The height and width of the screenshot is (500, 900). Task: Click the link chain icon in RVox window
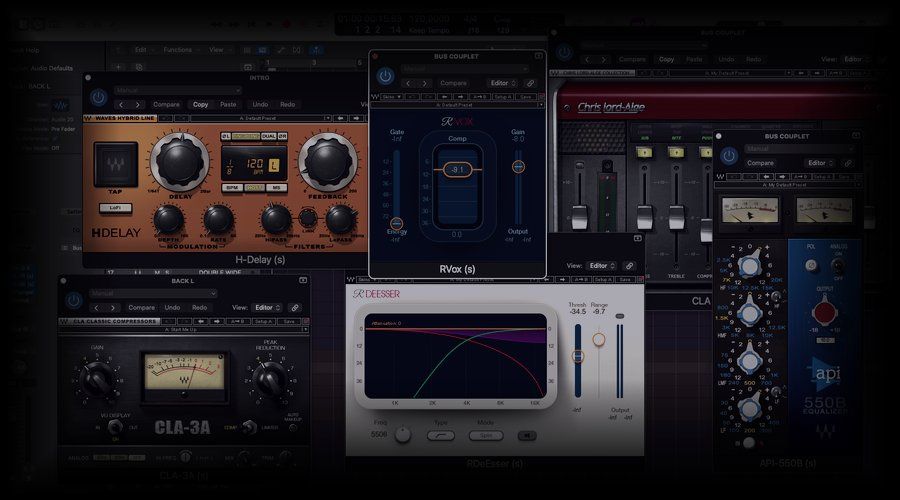click(x=530, y=83)
